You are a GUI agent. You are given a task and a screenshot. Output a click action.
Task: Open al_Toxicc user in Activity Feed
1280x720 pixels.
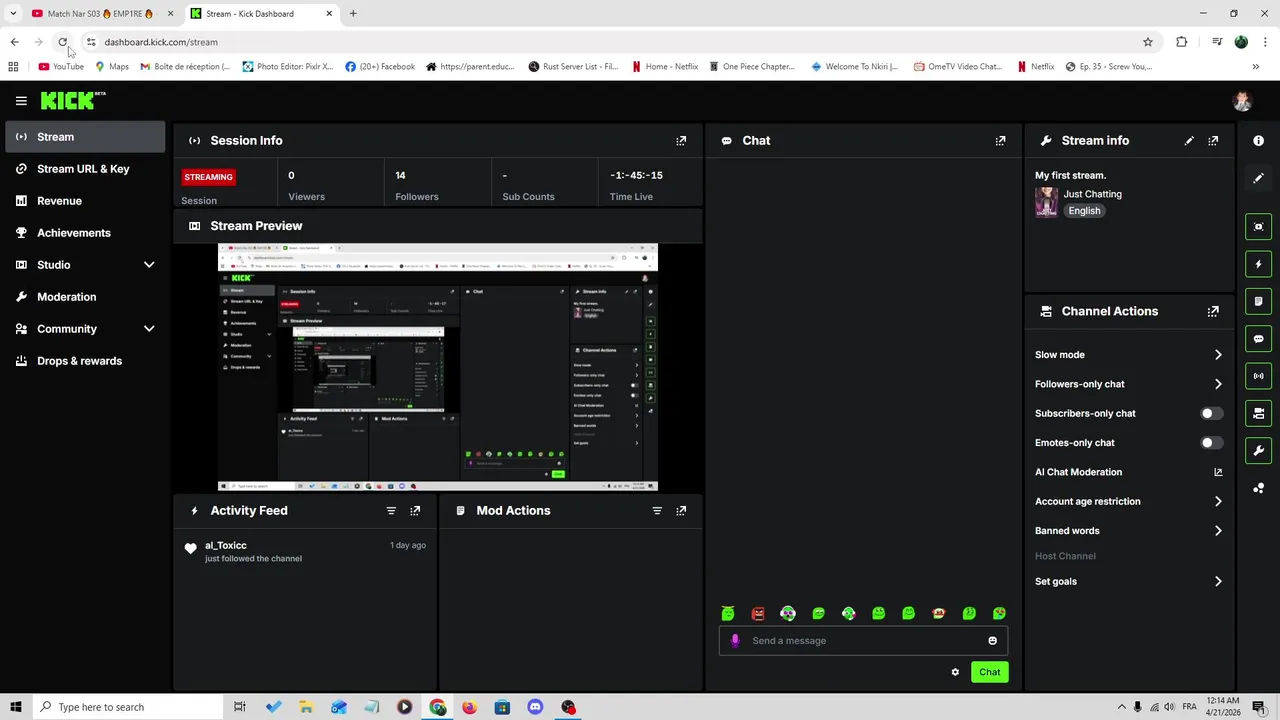click(226, 546)
